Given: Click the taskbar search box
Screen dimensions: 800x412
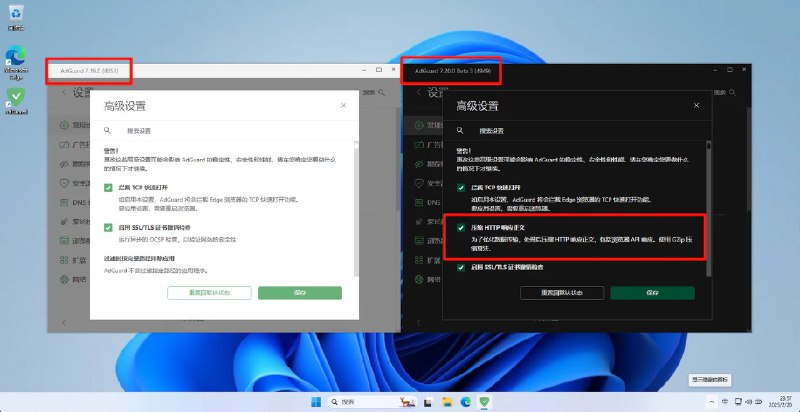Looking at the screenshot, I should point(360,401).
